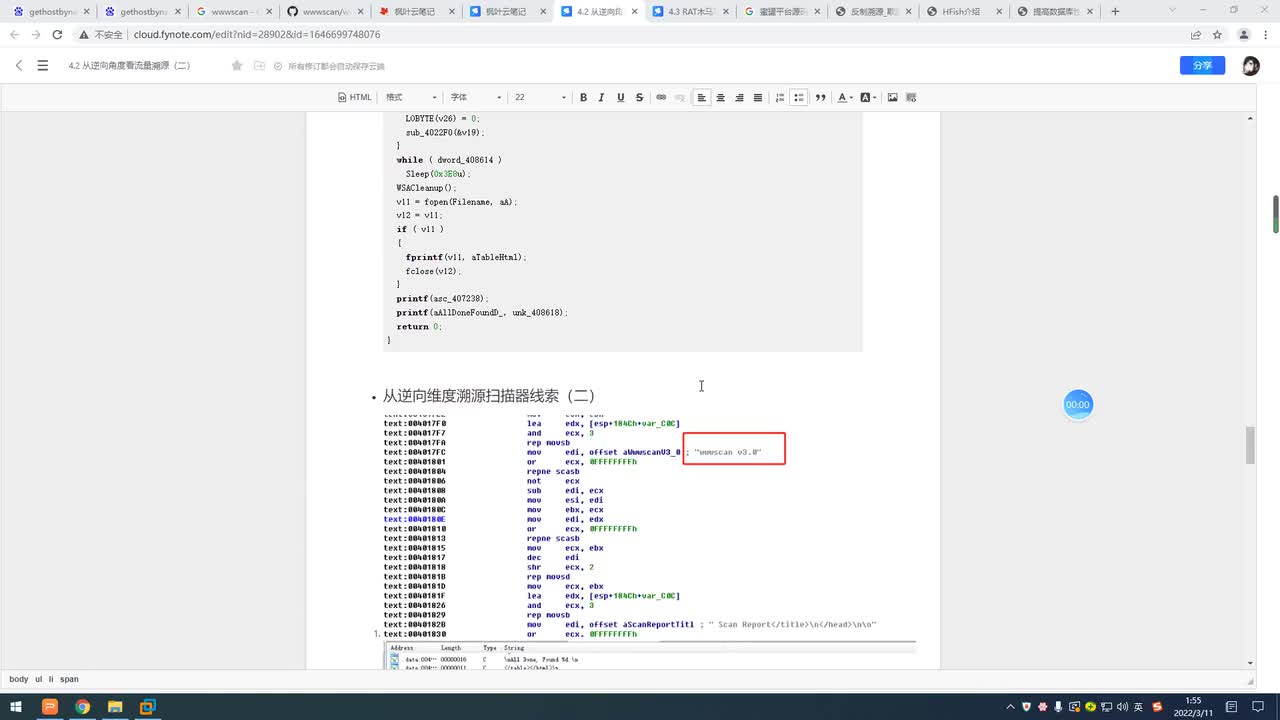Open File Explorer from the taskbar
Viewport: 1280px width, 720px height.
pos(115,707)
